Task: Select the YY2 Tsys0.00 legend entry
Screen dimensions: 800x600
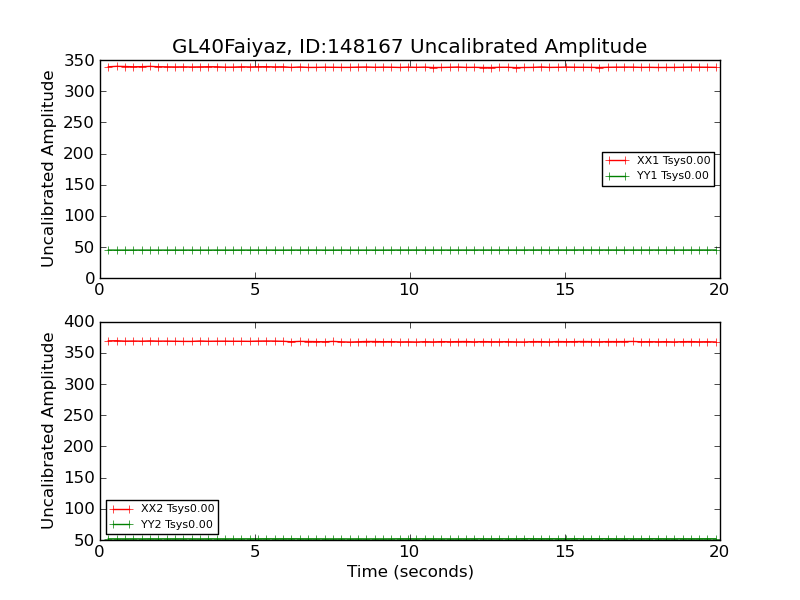Action: tap(161, 524)
